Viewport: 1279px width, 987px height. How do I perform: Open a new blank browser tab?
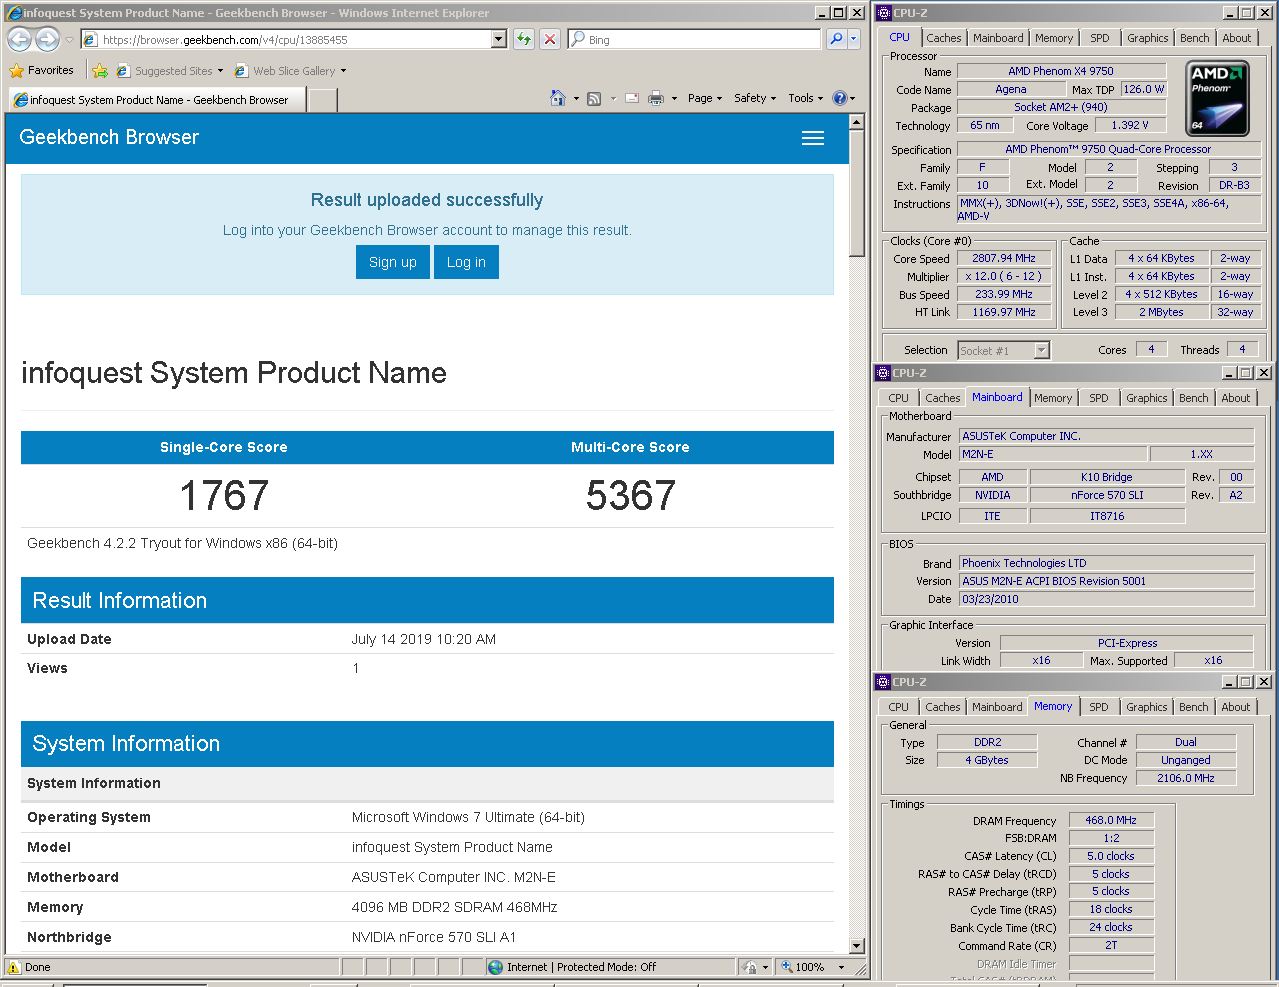pyautogui.click(x=322, y=100)
